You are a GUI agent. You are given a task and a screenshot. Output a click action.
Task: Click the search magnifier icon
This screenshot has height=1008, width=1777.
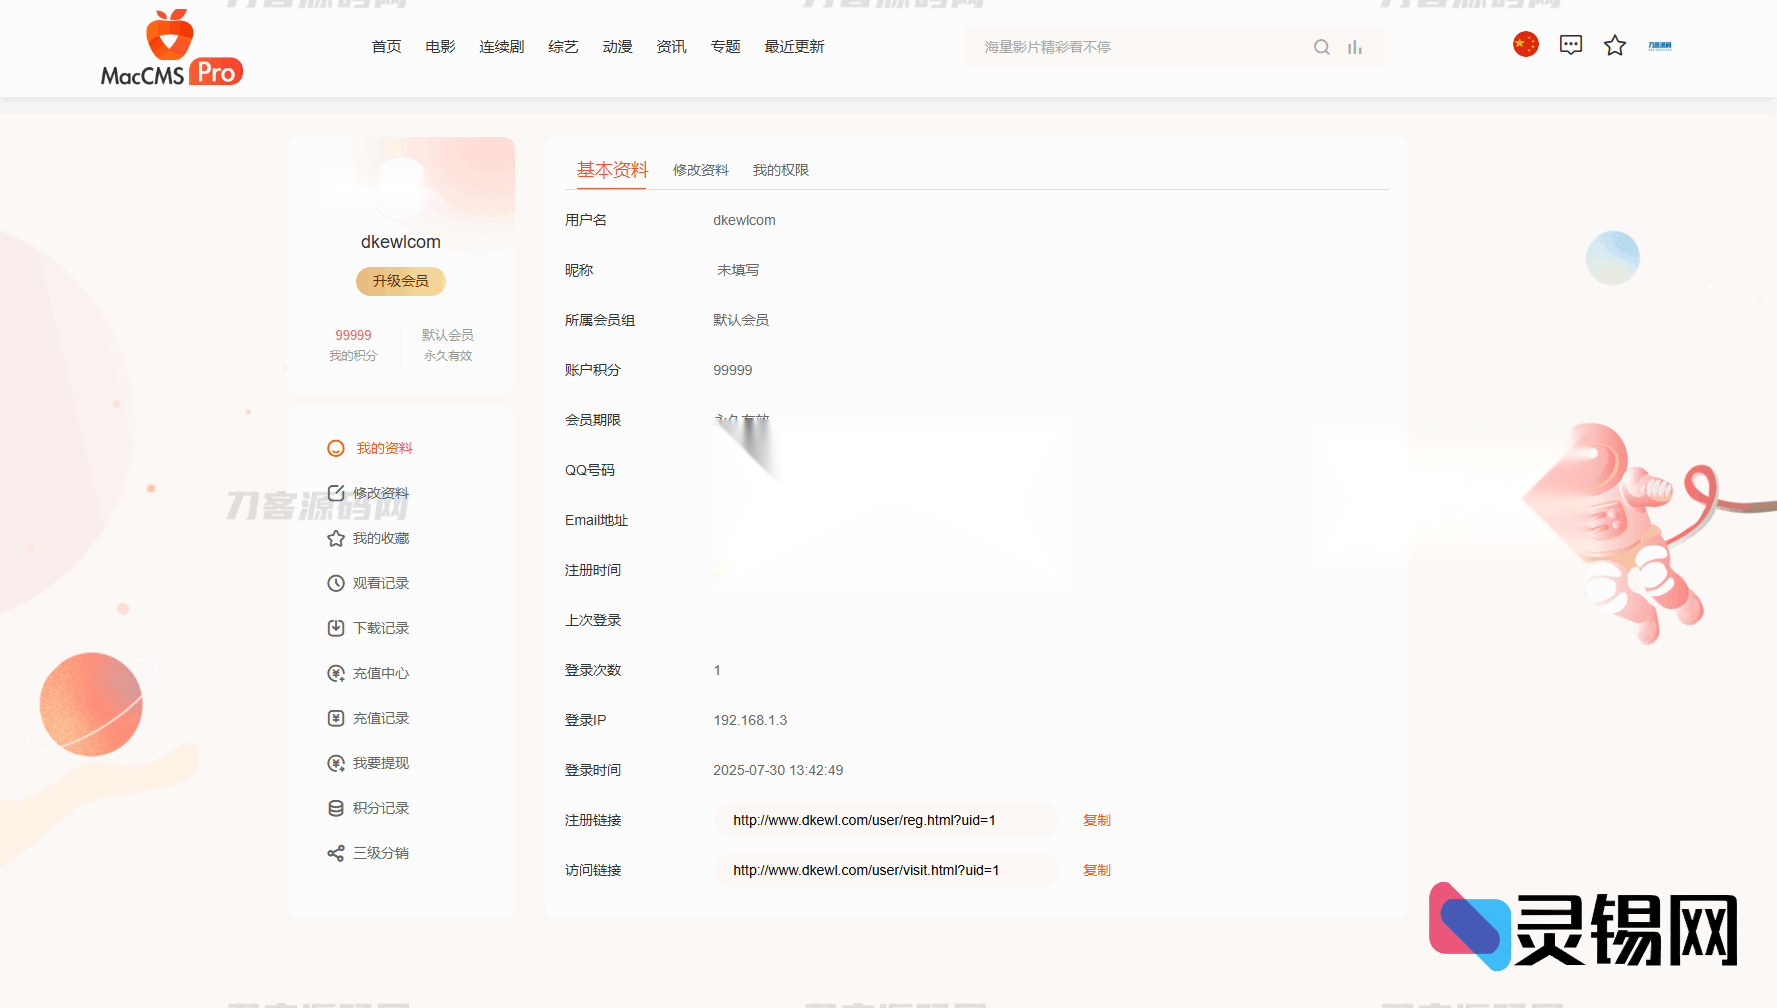(x=1321, y=46)
